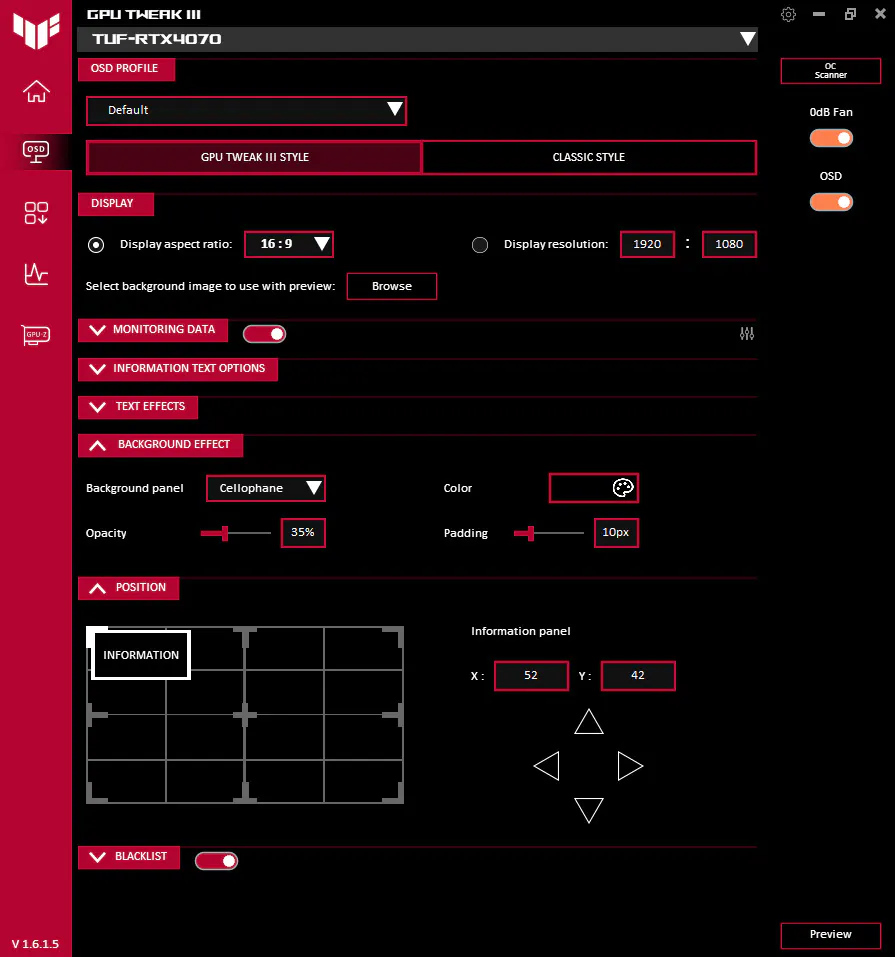Expand the Information Text Options section

pos(178,369)
